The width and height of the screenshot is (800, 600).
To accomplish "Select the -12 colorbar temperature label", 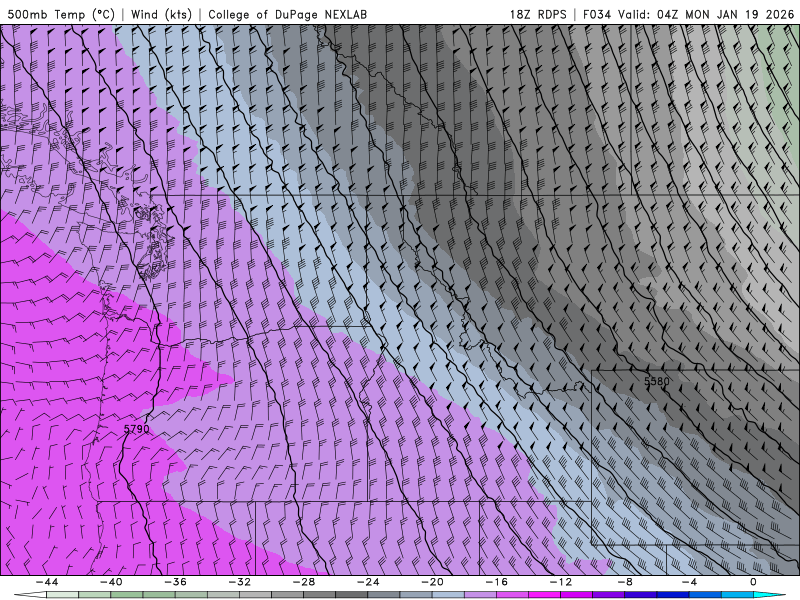I will coord(561,582).
